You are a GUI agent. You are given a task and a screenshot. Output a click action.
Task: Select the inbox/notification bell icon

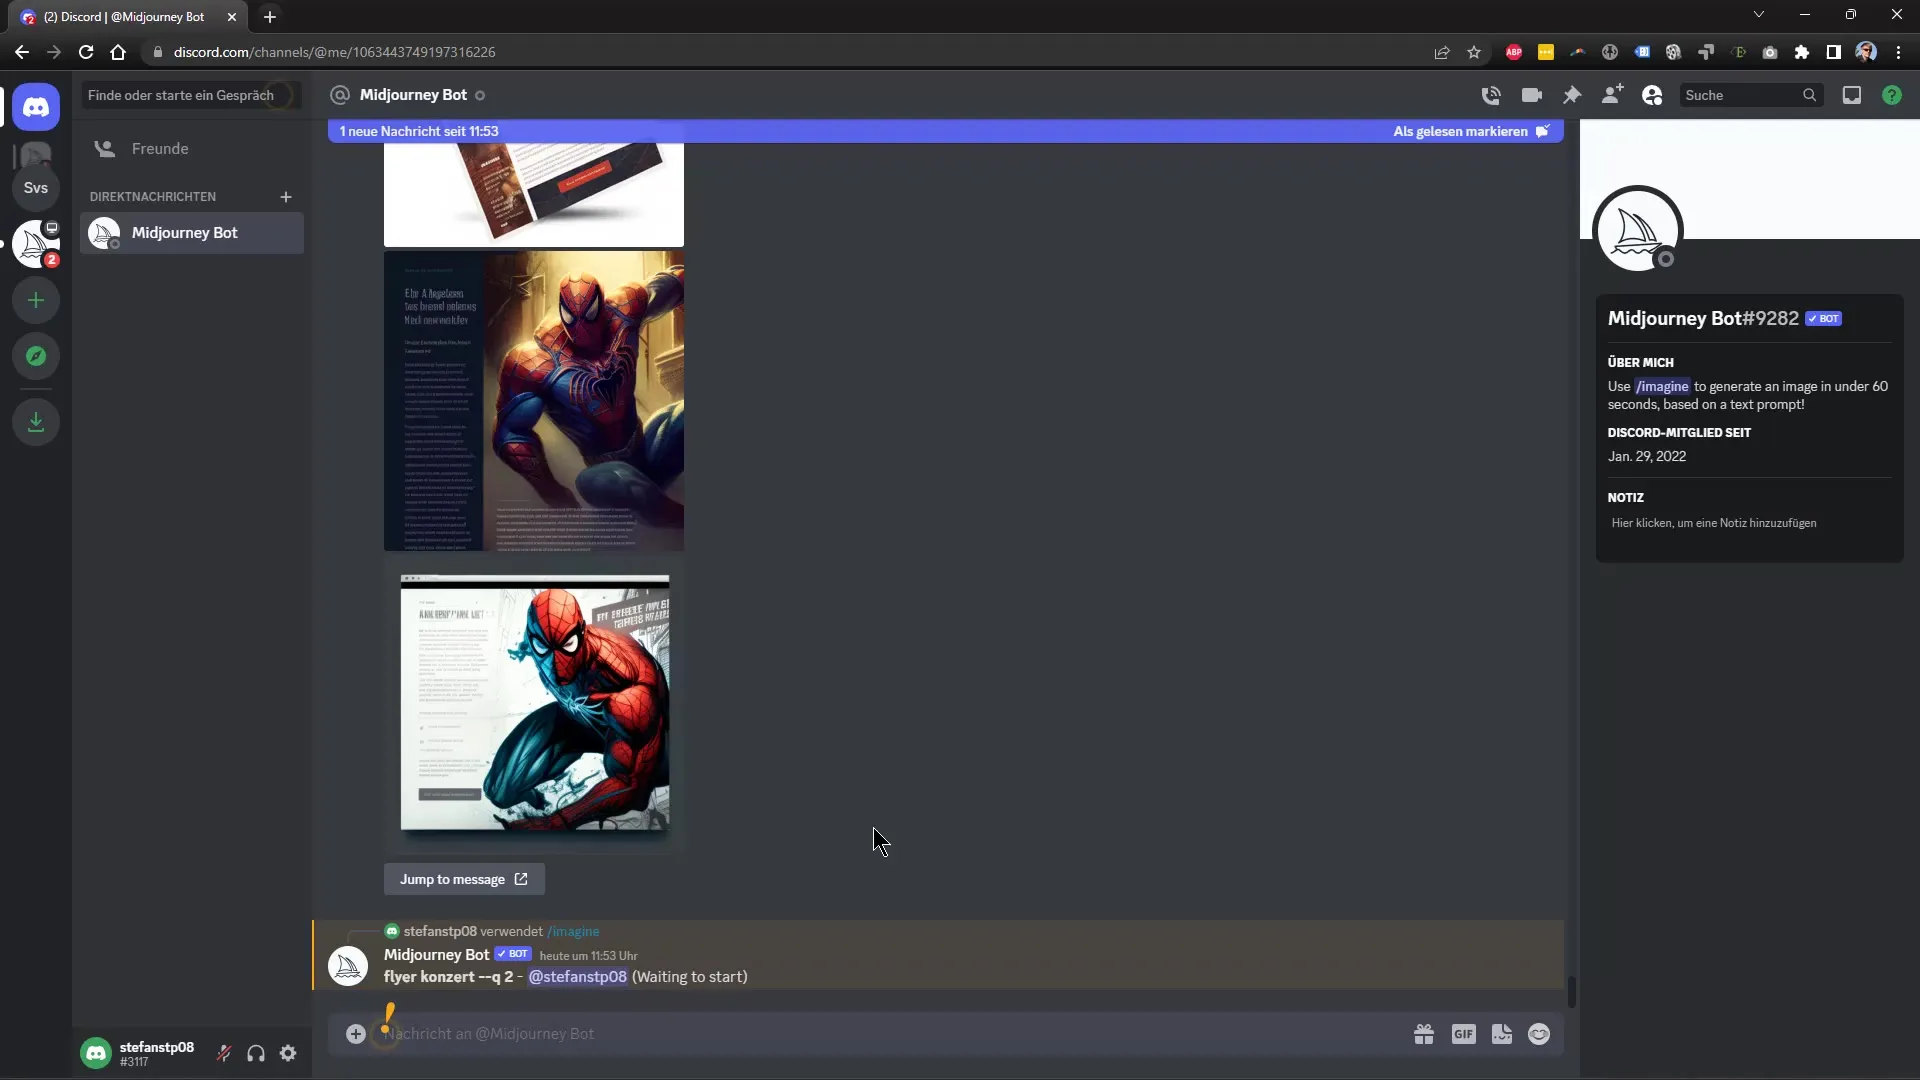point(1851,94)
